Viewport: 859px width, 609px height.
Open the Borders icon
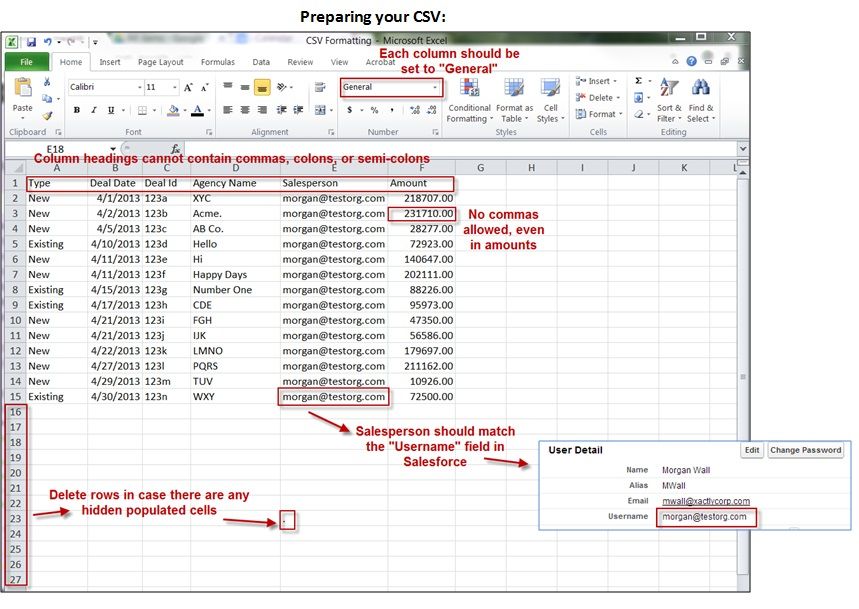click(x=142, y=110)
